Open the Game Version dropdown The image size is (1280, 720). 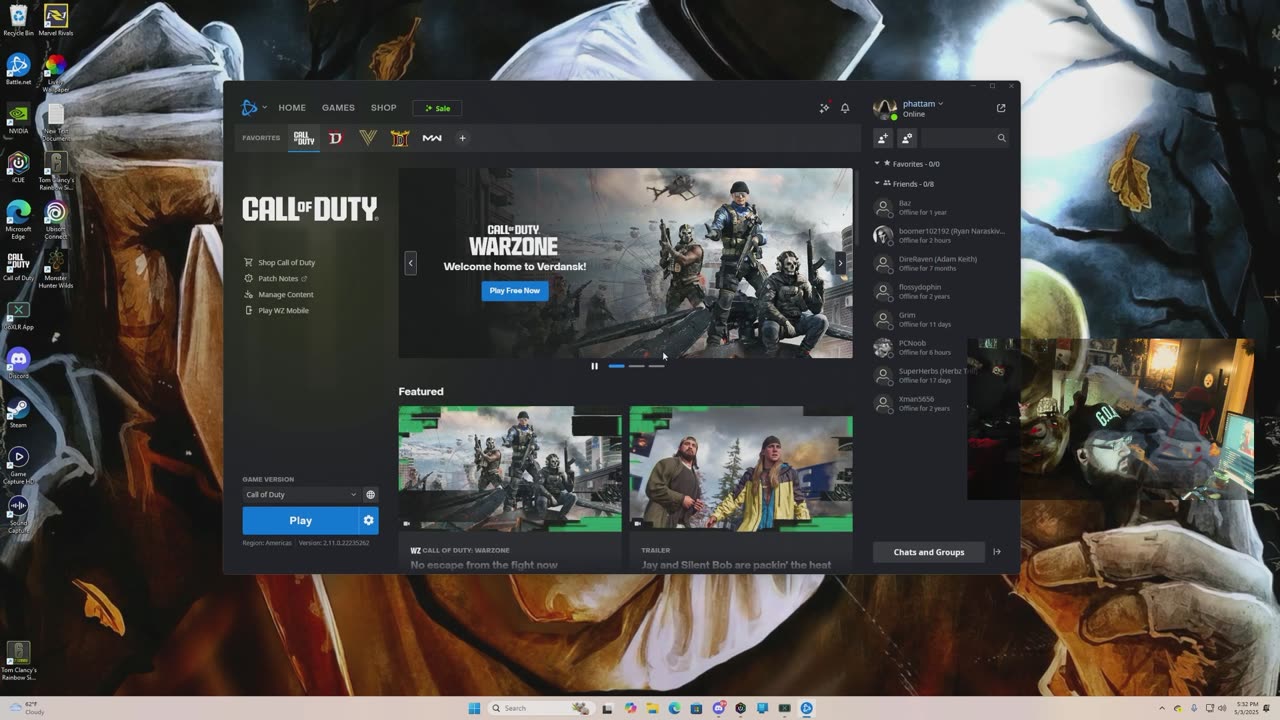(301, 495)
